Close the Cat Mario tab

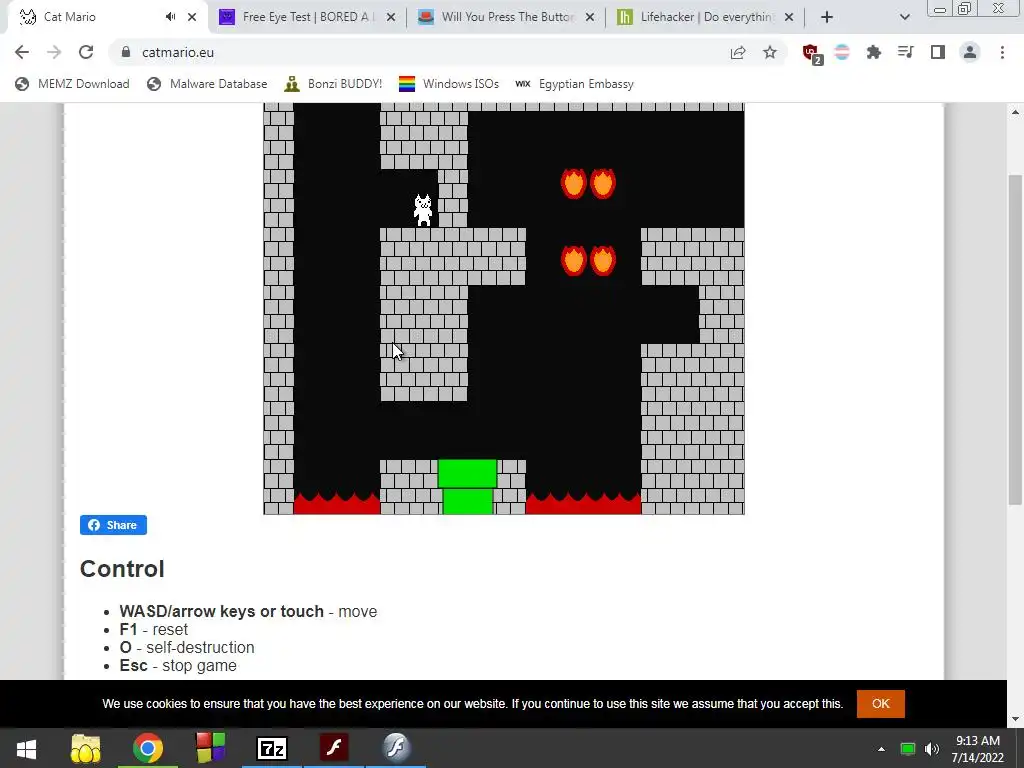pos(192,17)
